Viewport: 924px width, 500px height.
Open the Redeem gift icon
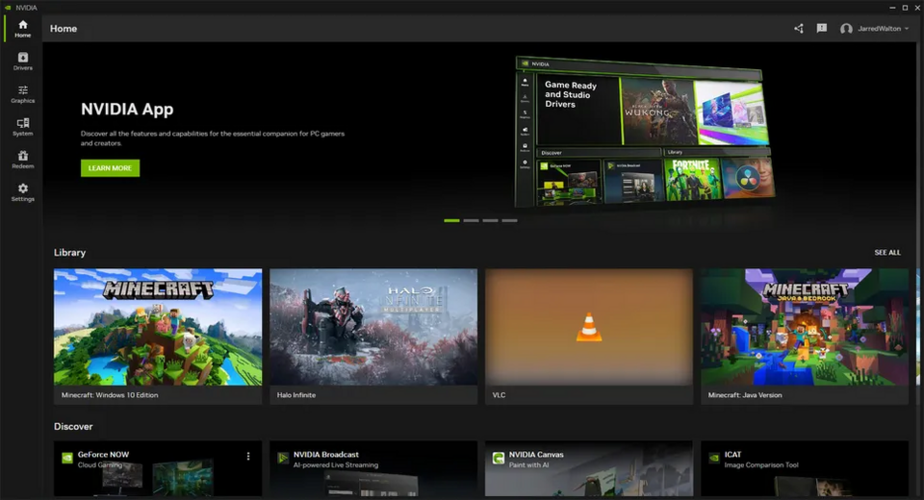pyautogui.click(x=22, y=159)
